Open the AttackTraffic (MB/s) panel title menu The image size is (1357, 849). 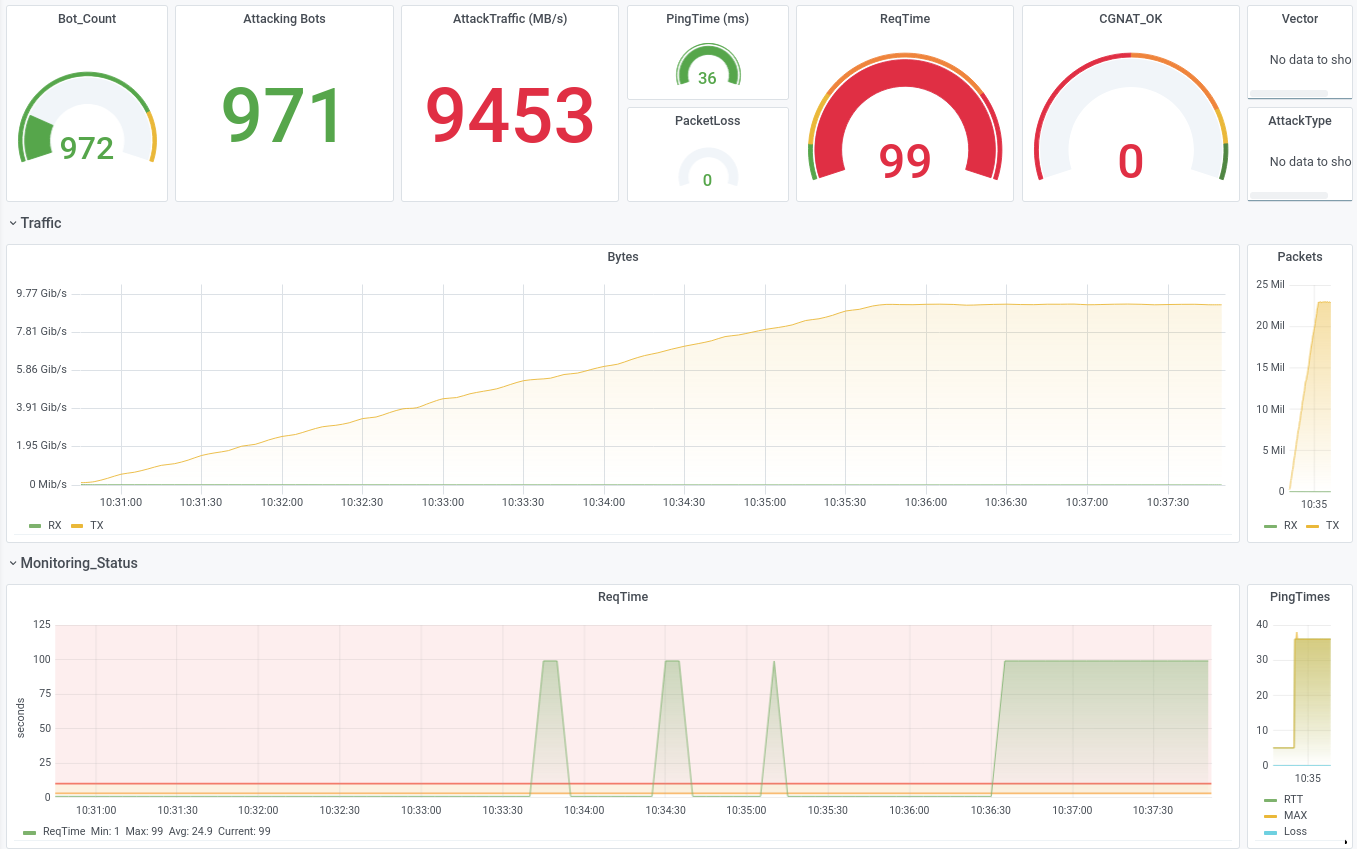pyautogui.click(x=510, y=19)
